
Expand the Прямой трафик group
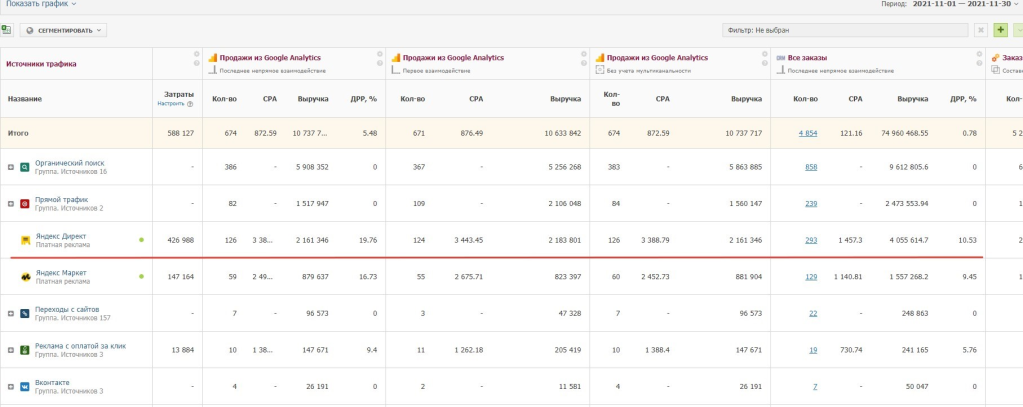click(11, 204)
